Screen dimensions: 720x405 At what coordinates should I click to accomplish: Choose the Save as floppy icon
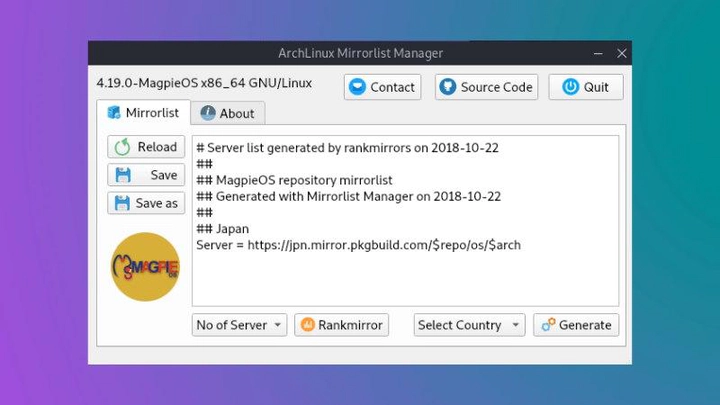[122, 203]
